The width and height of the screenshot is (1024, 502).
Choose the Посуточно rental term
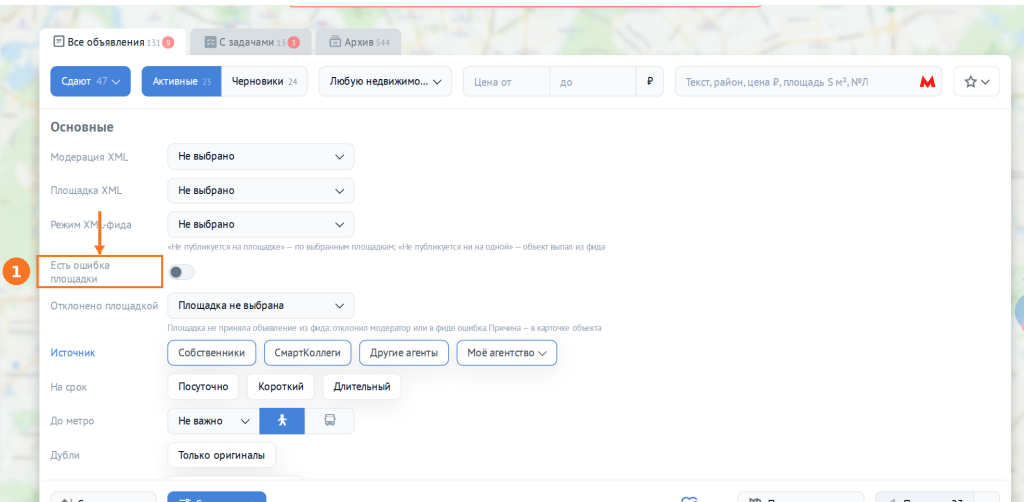[203, 387]
